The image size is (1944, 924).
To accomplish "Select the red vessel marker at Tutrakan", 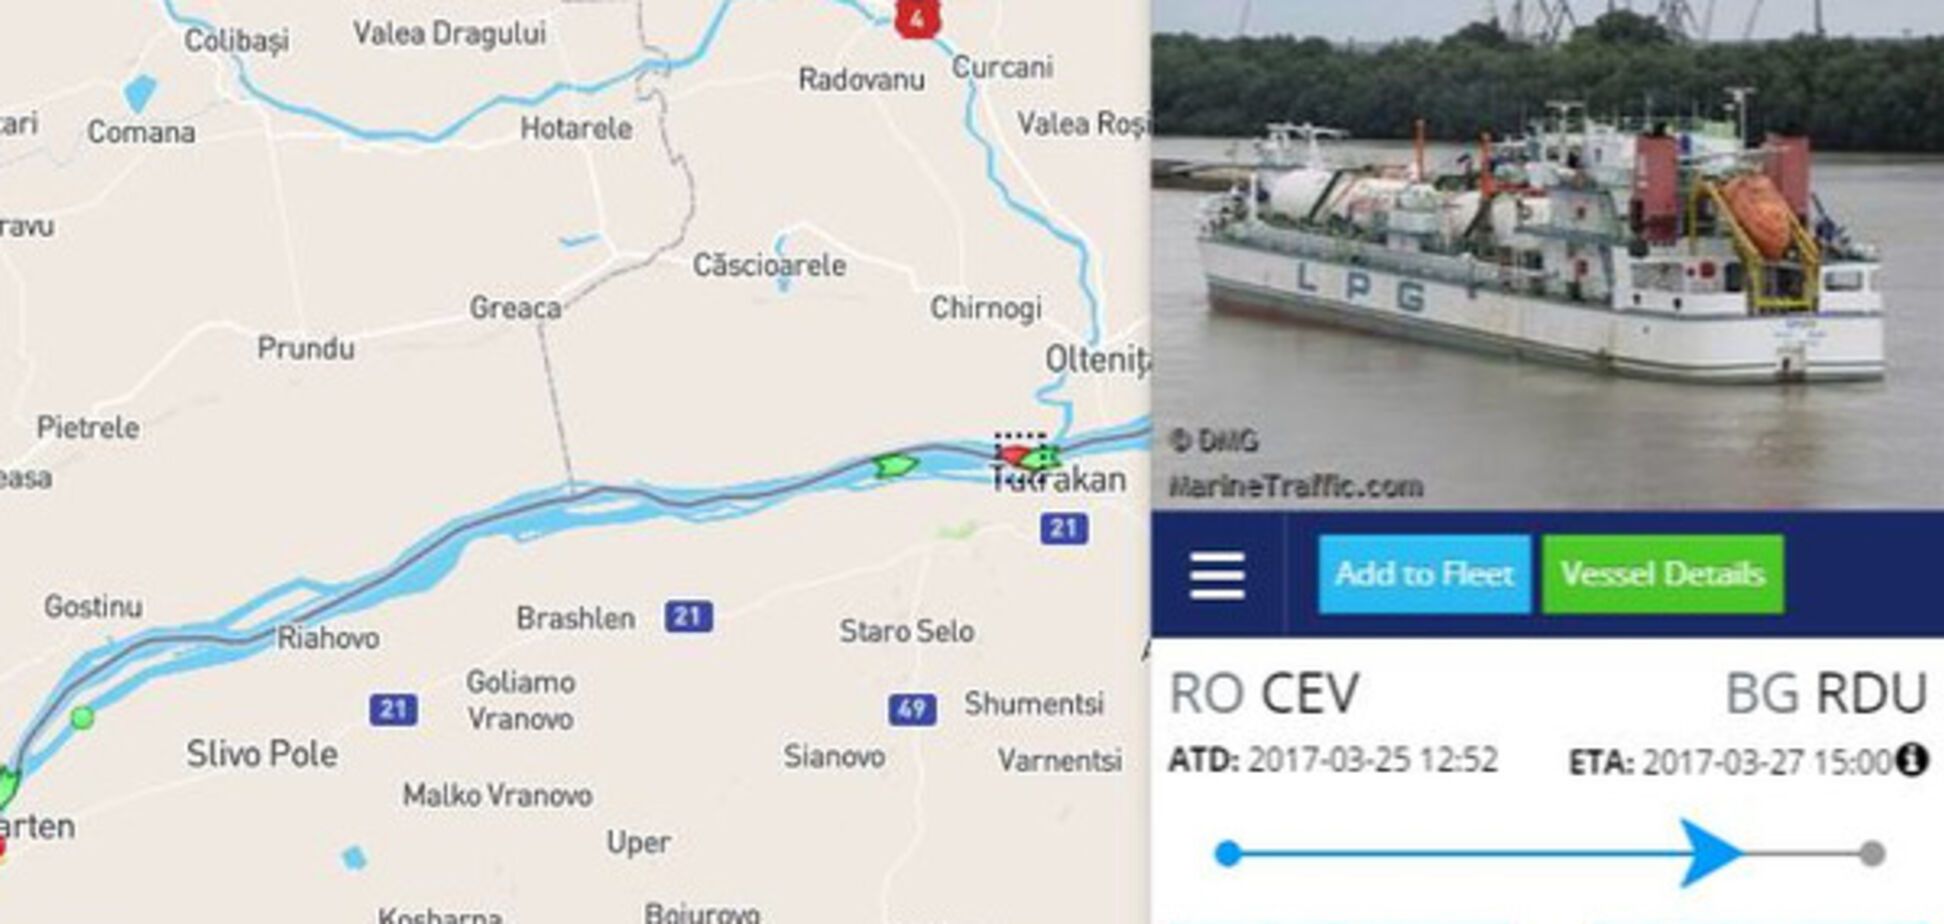I will (x=1014, y=457).
